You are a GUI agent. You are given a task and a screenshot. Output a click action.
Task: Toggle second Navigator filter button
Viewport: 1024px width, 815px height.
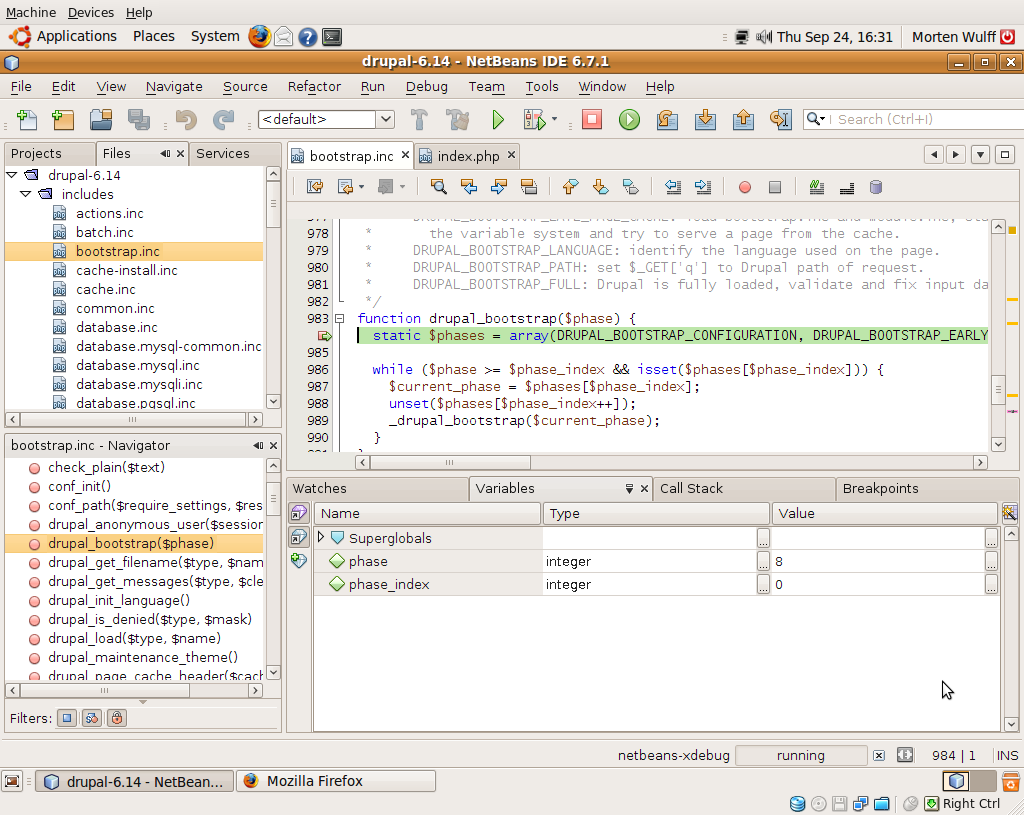pos(91,718)
